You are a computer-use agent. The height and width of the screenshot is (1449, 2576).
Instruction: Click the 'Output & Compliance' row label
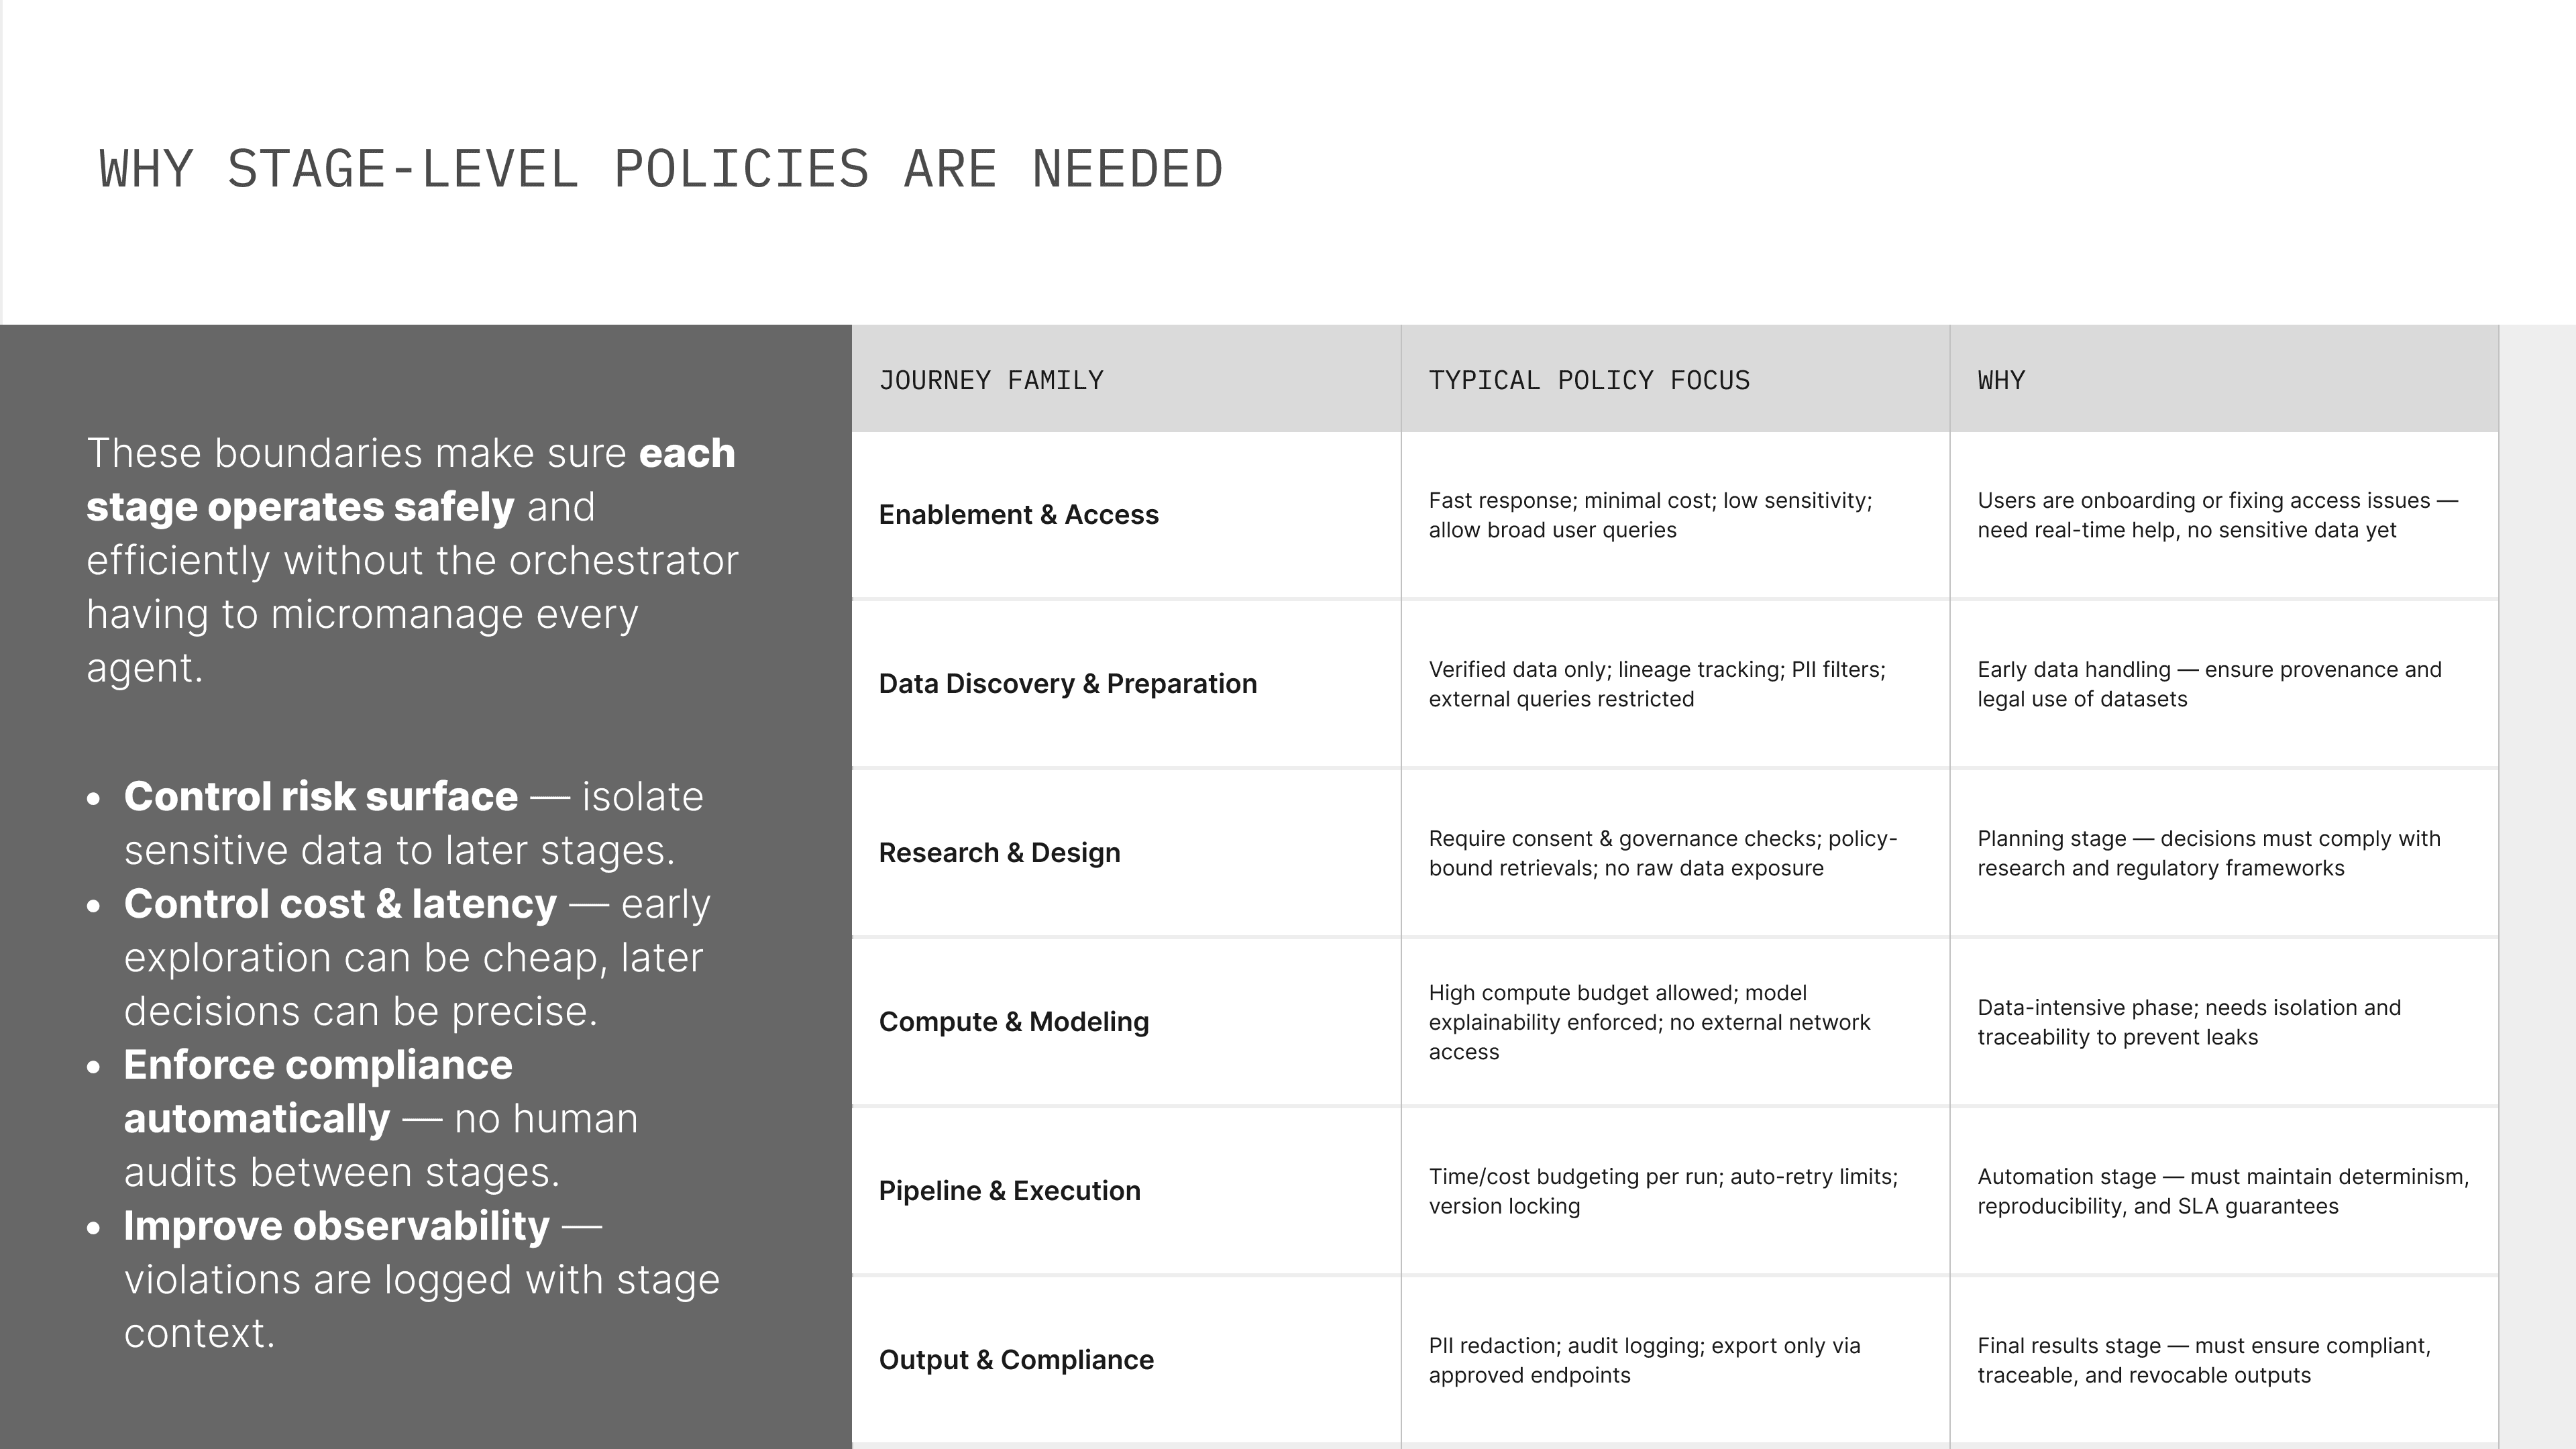(1016, 1360)
